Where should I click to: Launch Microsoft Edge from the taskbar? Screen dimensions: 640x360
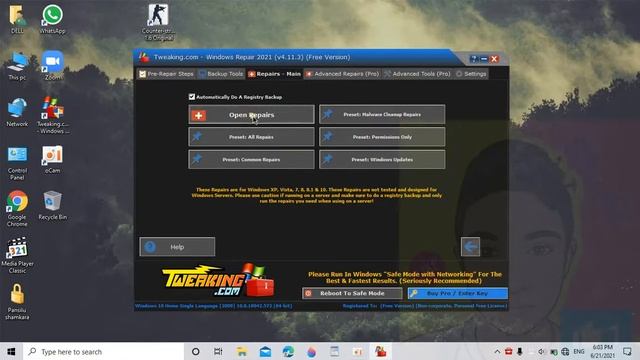click(x=288, y=351)
